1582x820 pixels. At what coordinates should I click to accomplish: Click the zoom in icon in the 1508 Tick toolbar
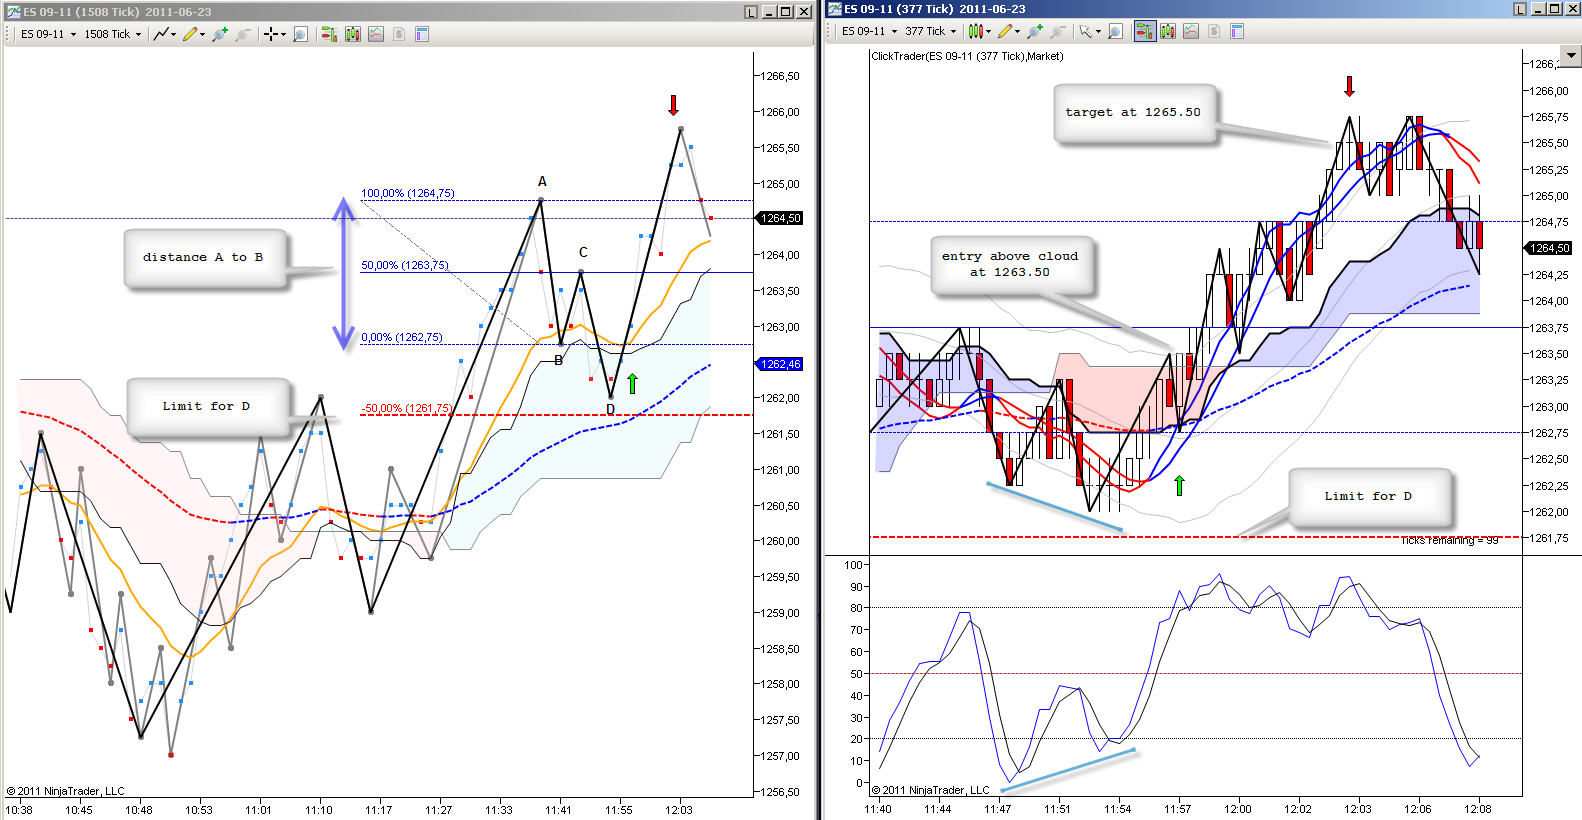pyautogui.click(x=219, y=34)
